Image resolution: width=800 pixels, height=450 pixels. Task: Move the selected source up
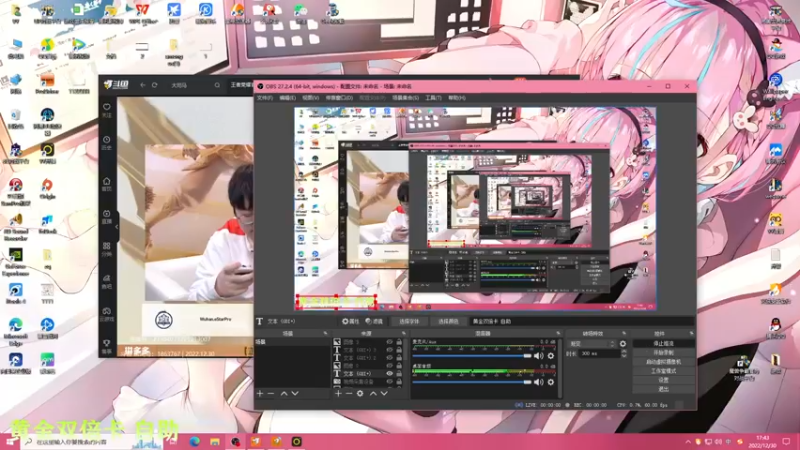[373, 393]
